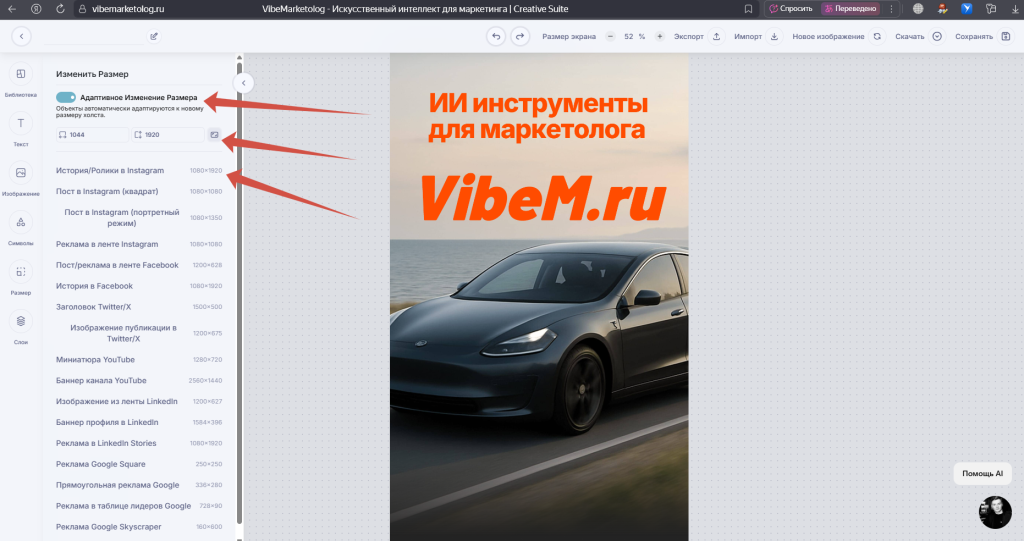Open the Символы (Symbols) sidebar icon
Screen dimensions: 1024x541
pos(21,223)
